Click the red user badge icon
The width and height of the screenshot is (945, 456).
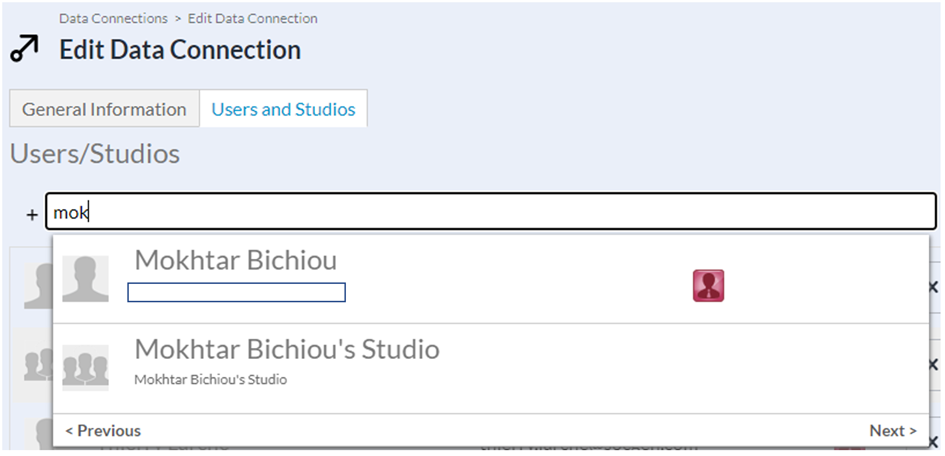coord(708,286)
